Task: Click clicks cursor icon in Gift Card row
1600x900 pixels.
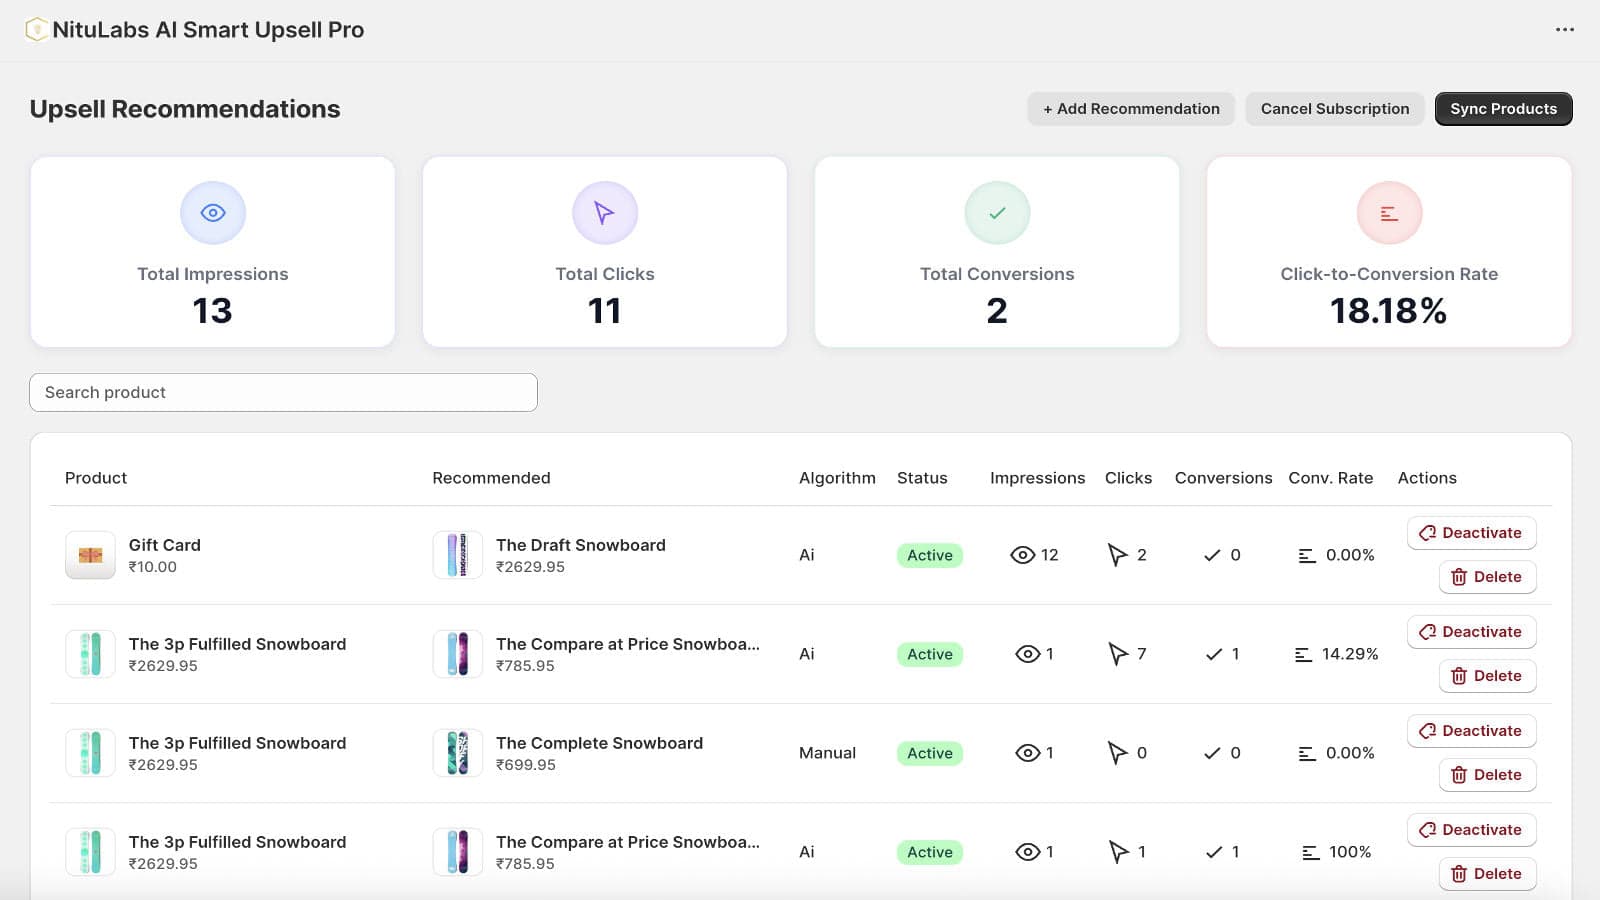Action: pos(1117,555)
